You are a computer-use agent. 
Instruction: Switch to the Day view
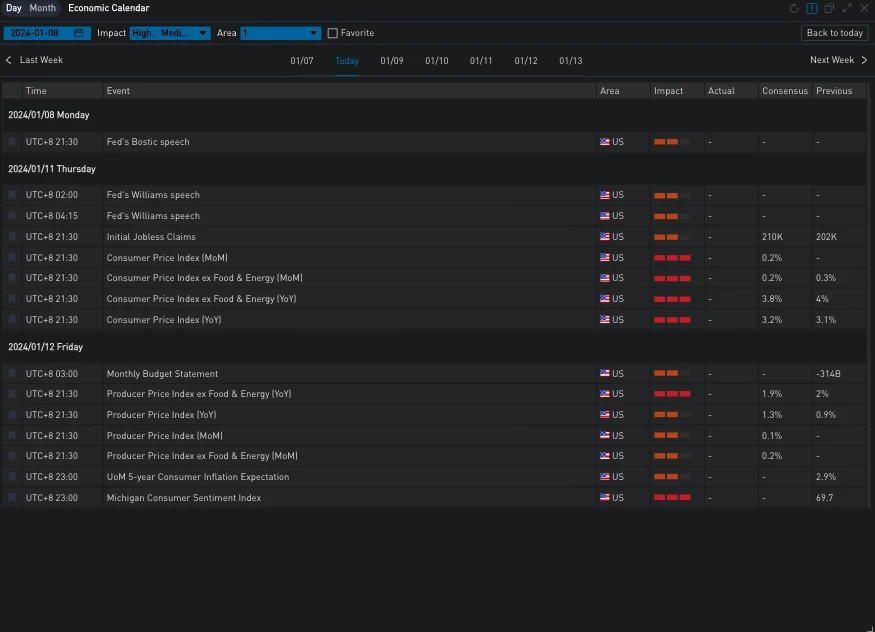click(x=14, y=8)
